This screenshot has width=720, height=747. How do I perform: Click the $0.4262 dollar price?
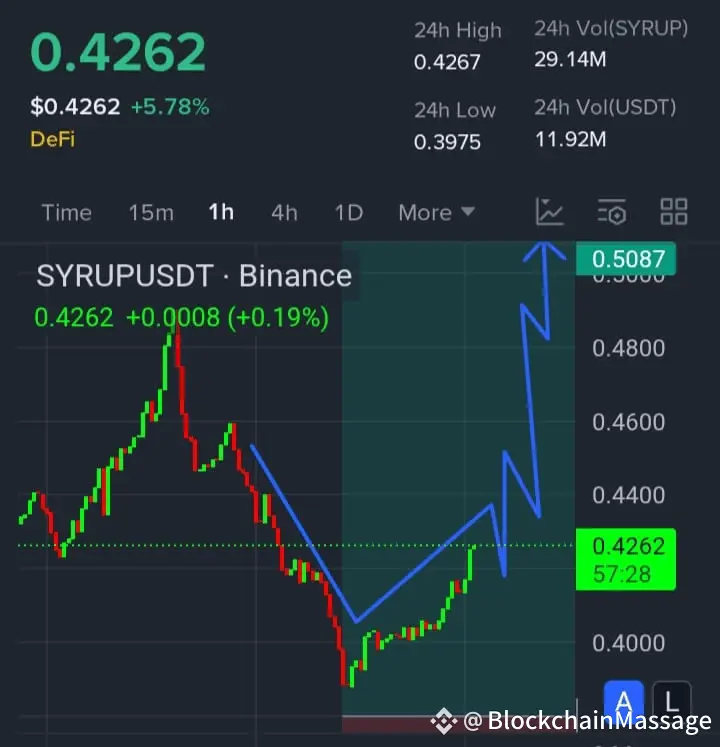[x=75, y=107]
